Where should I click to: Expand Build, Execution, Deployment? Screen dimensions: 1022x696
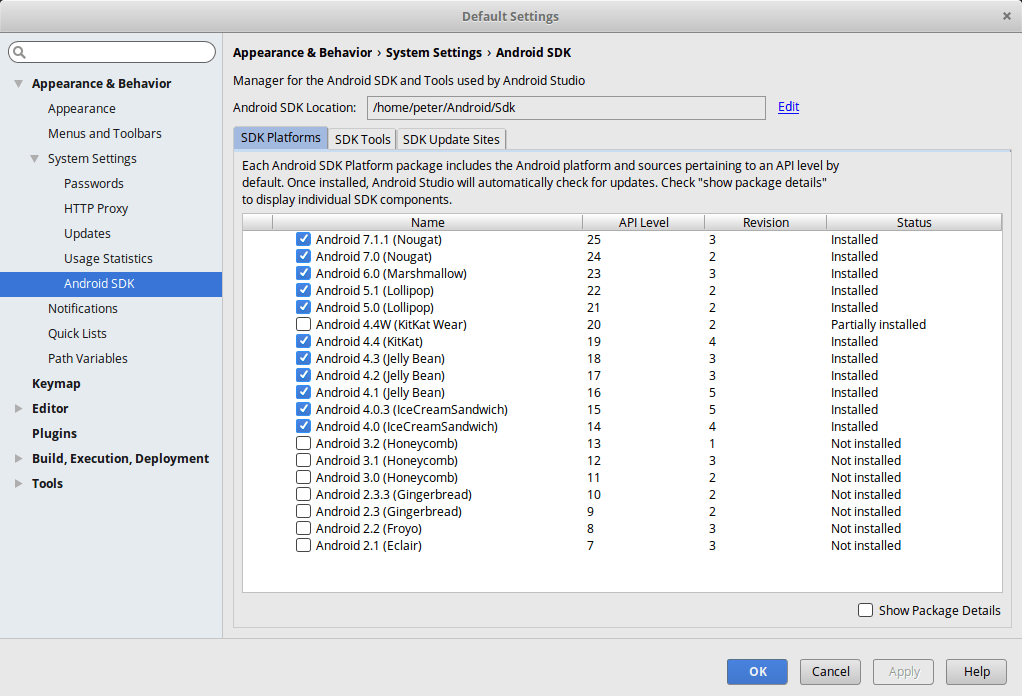pyautogui.click(x=19, y=458)
